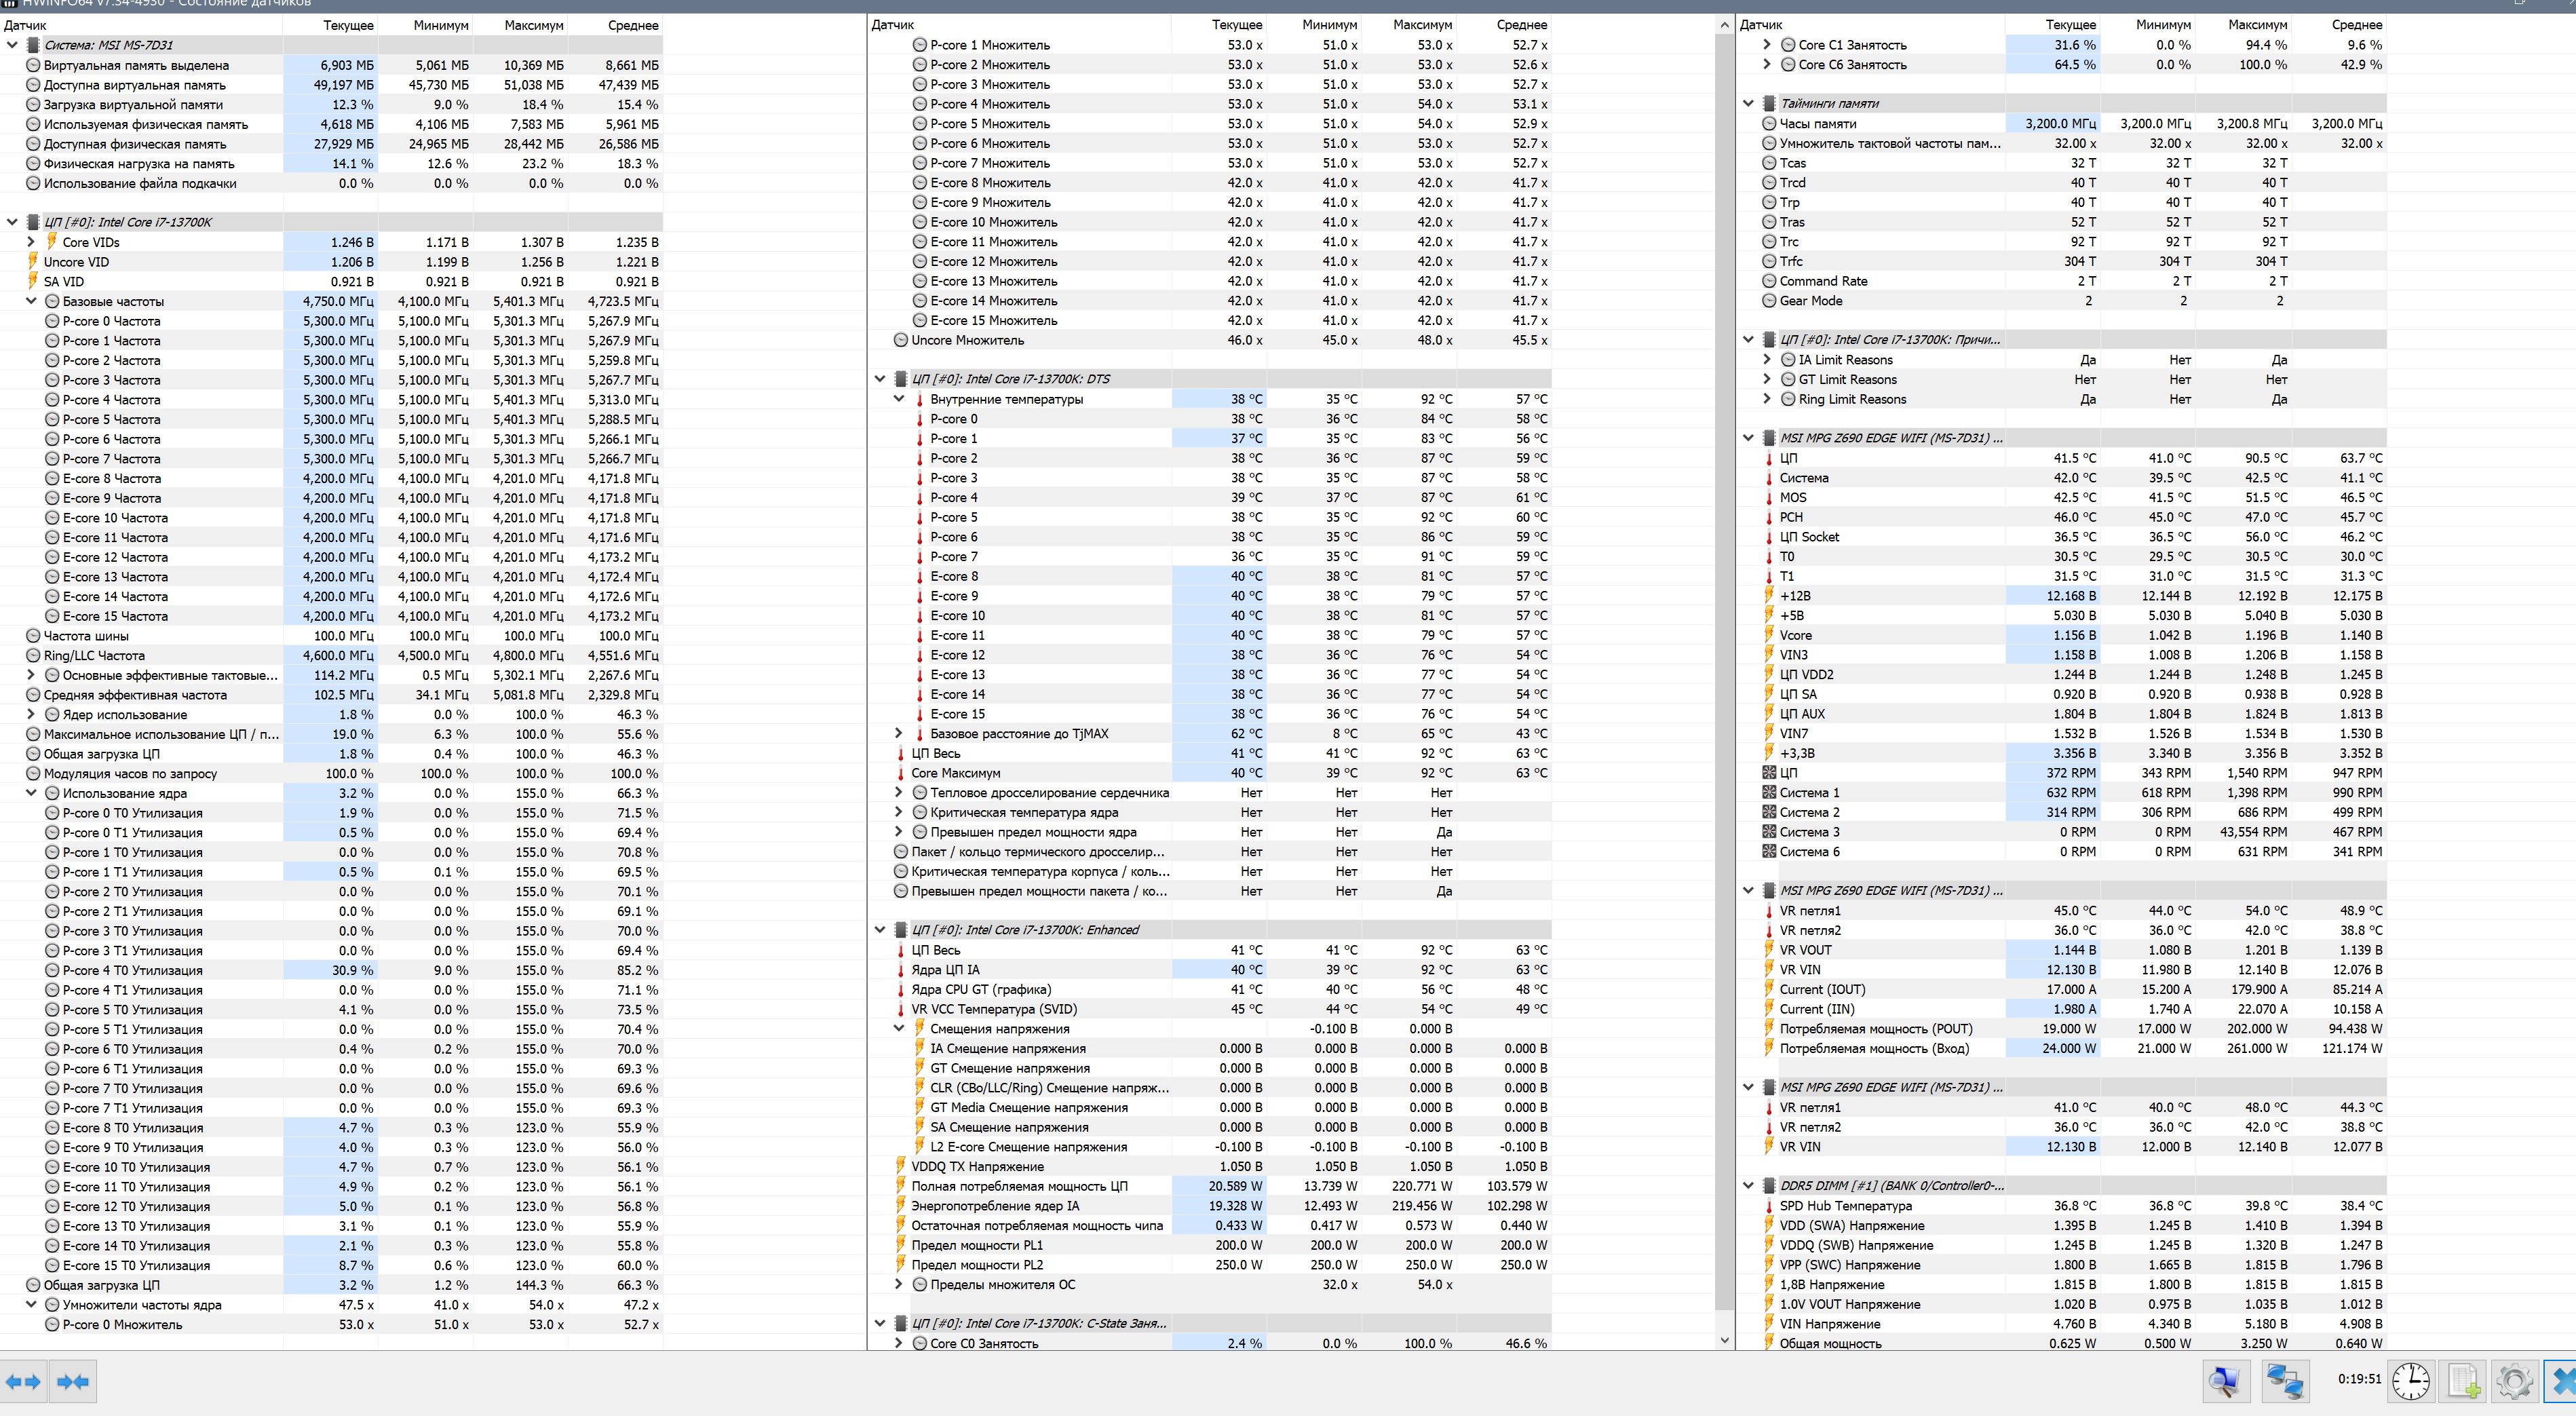
Task: Collapse the Внутренние температуры group
Action: pyautogui.click(x=899, y=399)
